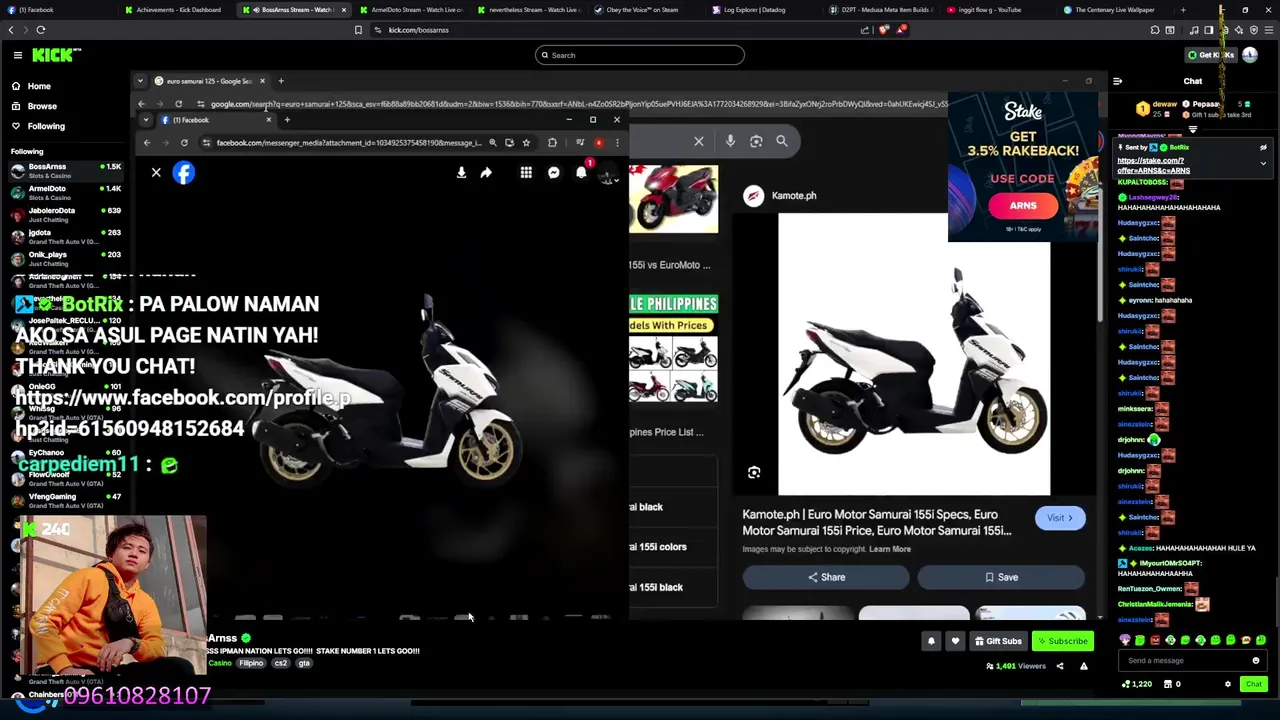Select ArmelDoto channel in the sidebar

click(65, 192)
